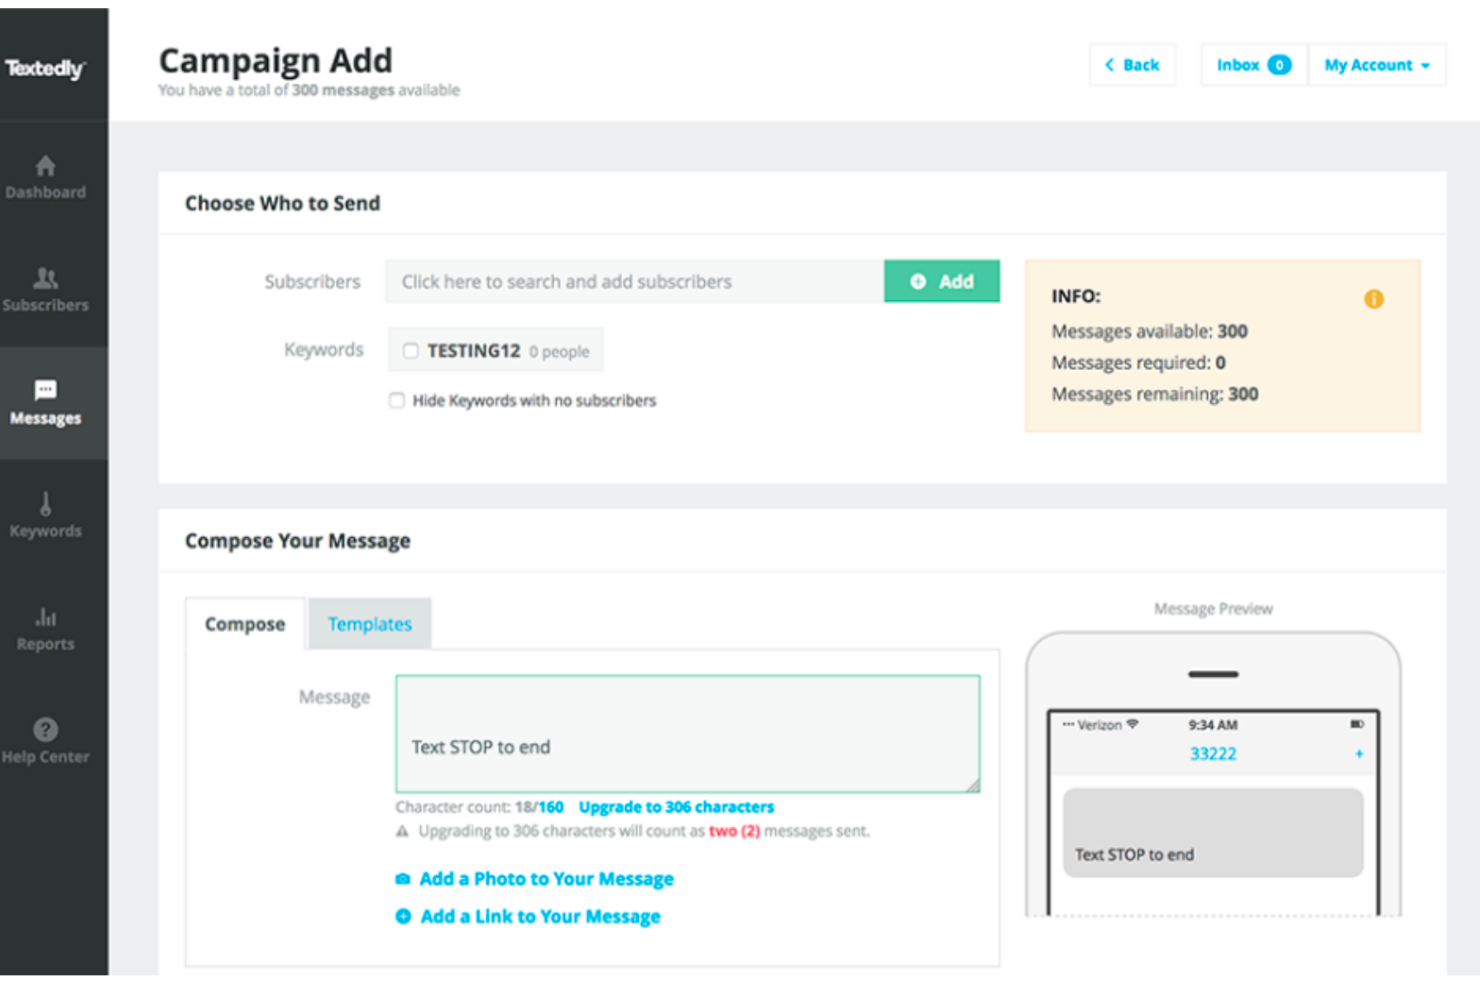Click inside the Message compose textarea
Screen dimensions: 1480x987
(687, 733)
